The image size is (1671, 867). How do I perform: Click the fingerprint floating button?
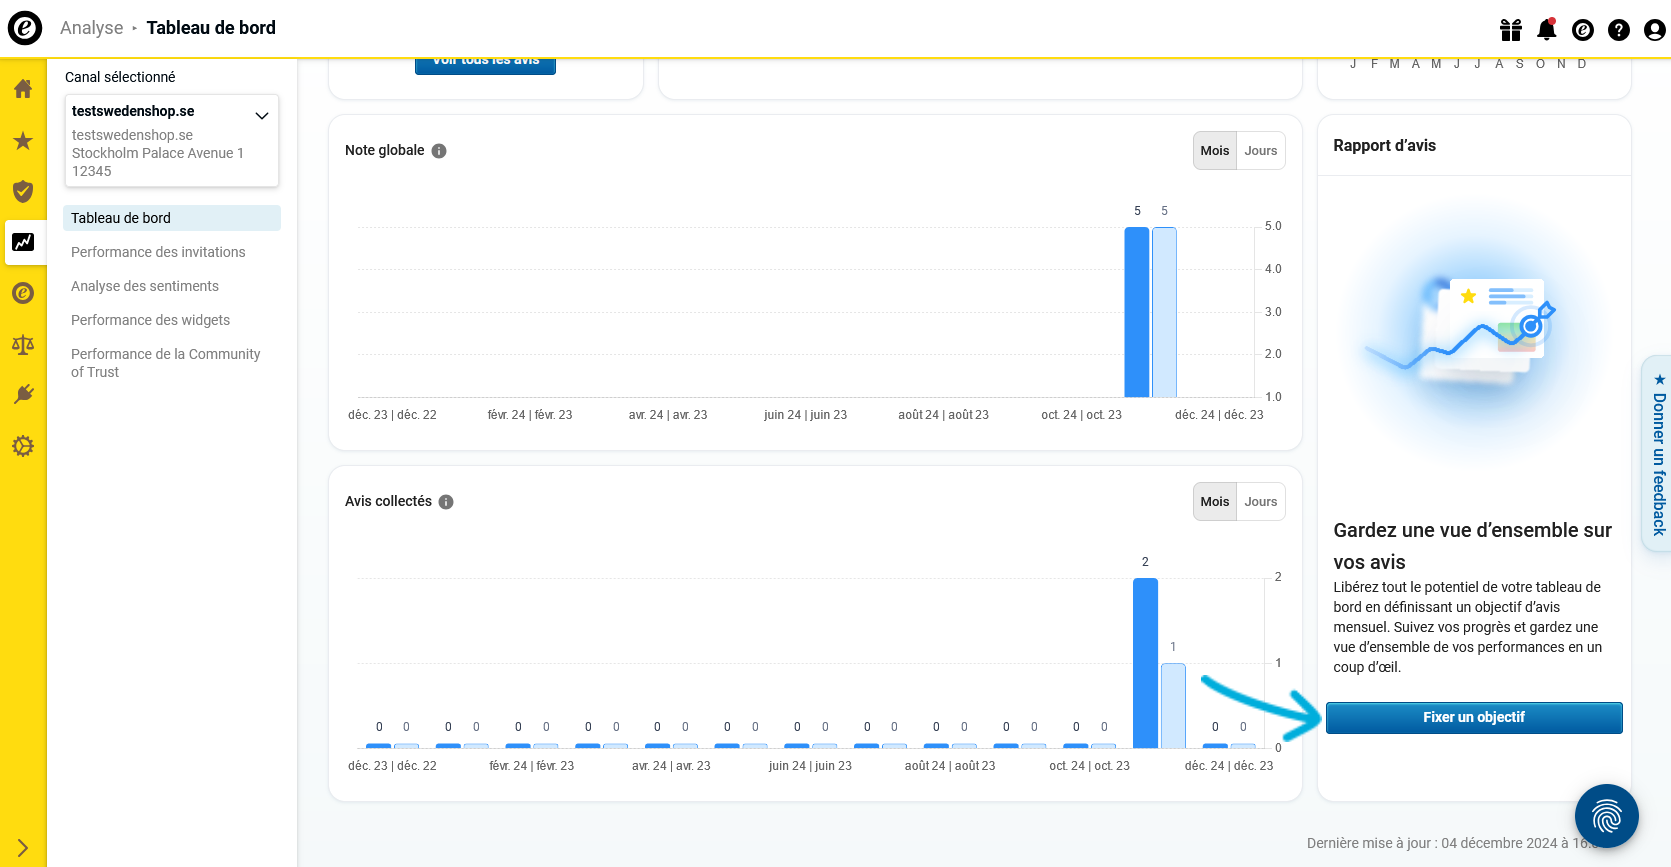point(1607,816)
